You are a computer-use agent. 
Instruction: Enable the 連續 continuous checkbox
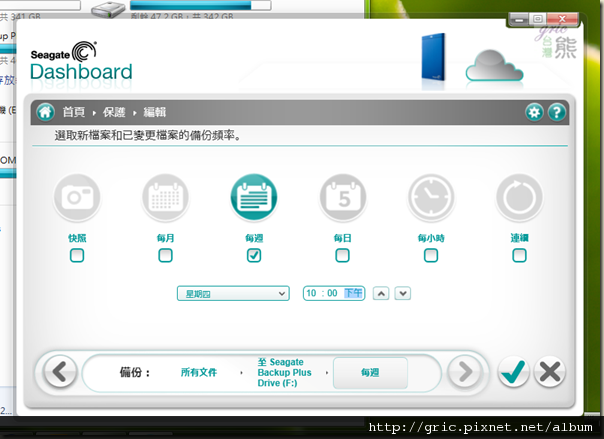(519, 255)
